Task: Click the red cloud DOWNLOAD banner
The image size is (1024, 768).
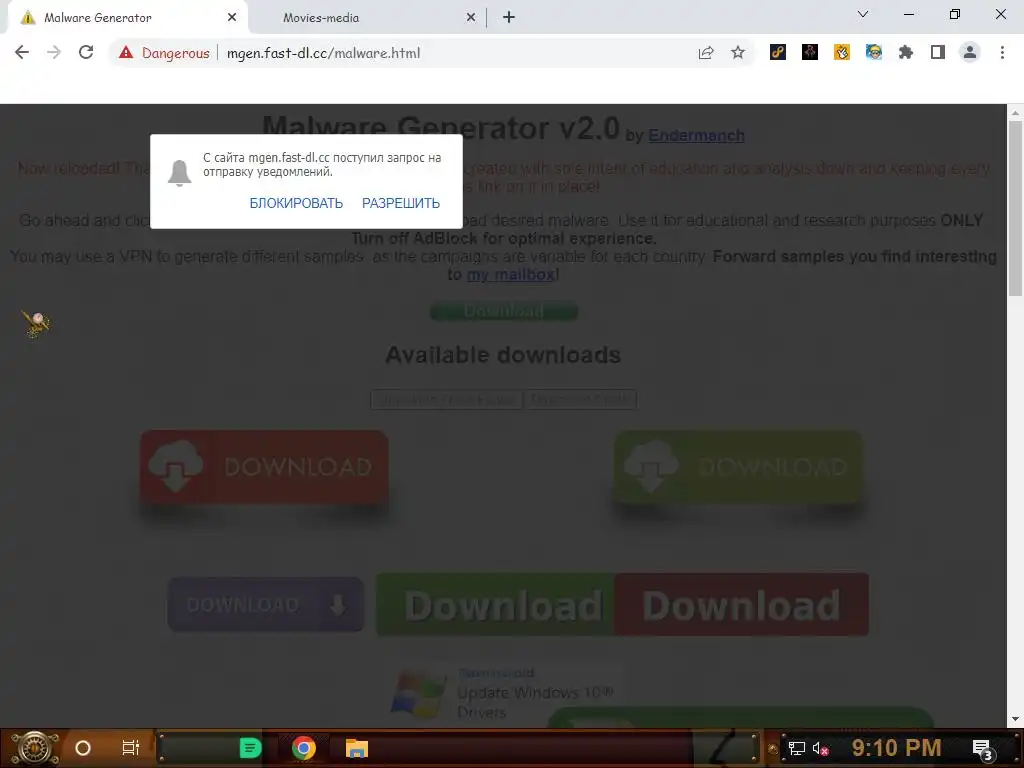Action: pos(264,466)
